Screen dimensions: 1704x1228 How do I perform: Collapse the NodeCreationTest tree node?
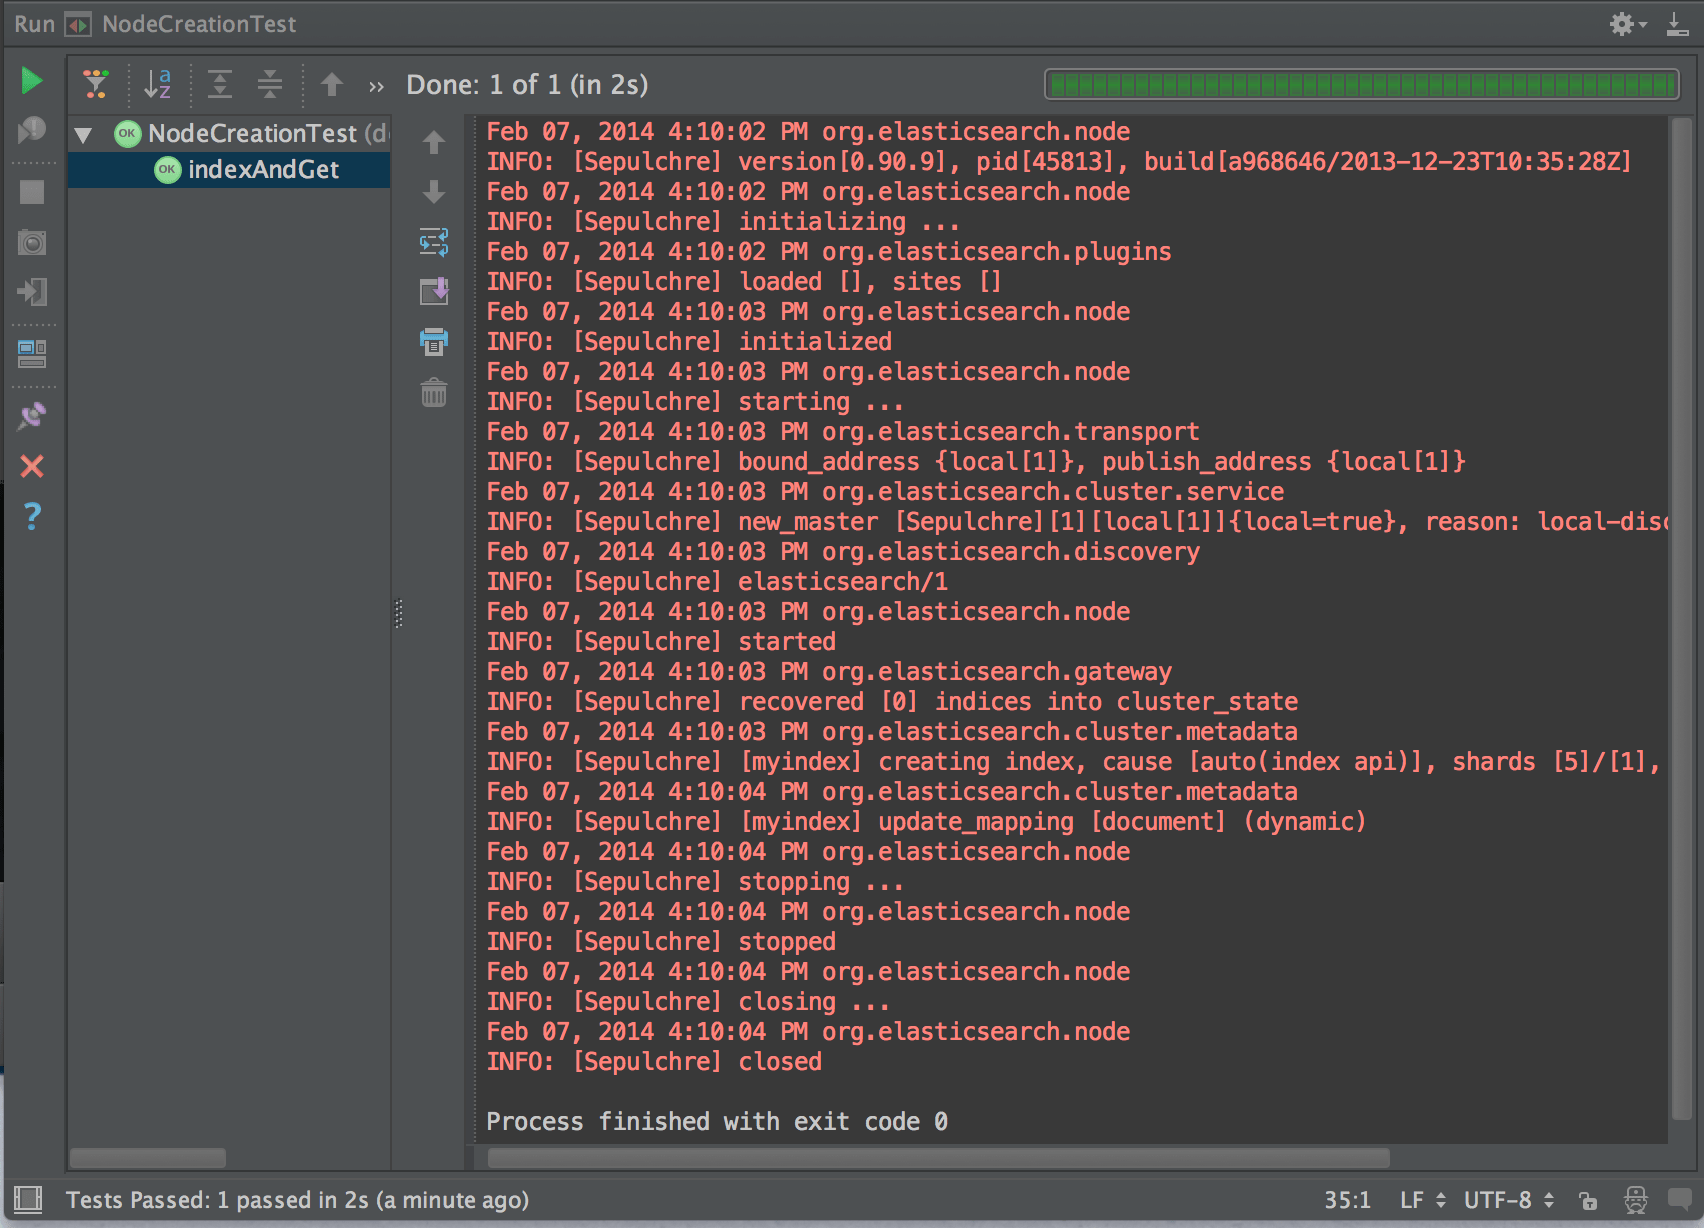click(x=84, y=134)
